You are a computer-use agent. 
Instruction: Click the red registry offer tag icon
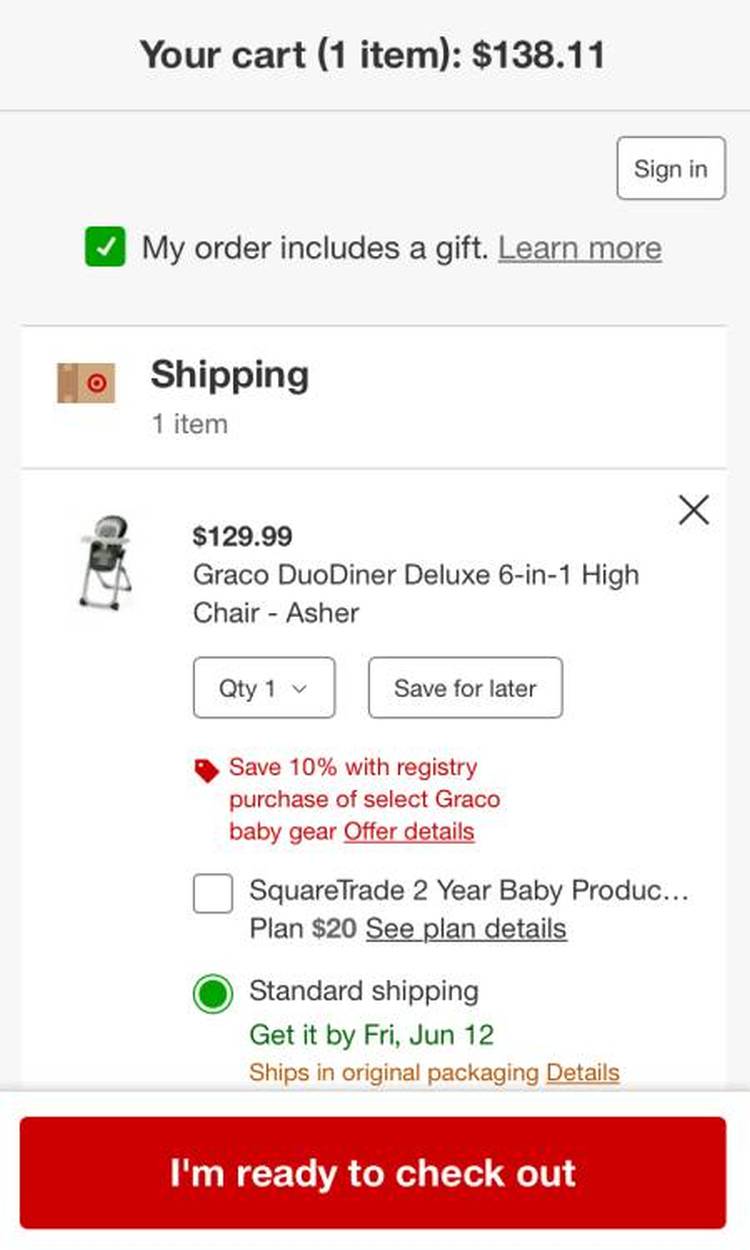(x=206, y=769)
